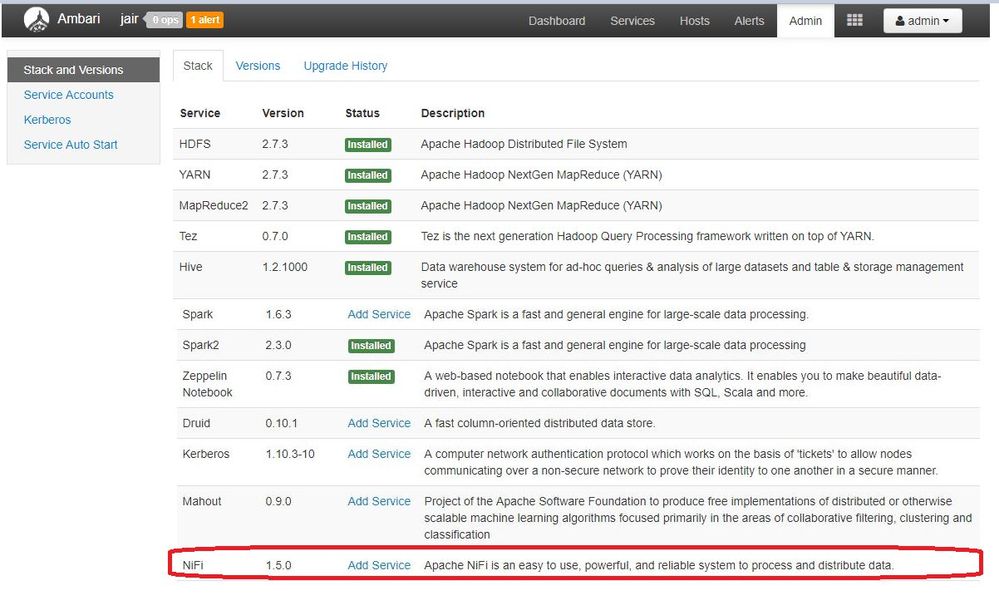Click the Hive service name
The image size is (999, 615).
click(x=190, y=267)
